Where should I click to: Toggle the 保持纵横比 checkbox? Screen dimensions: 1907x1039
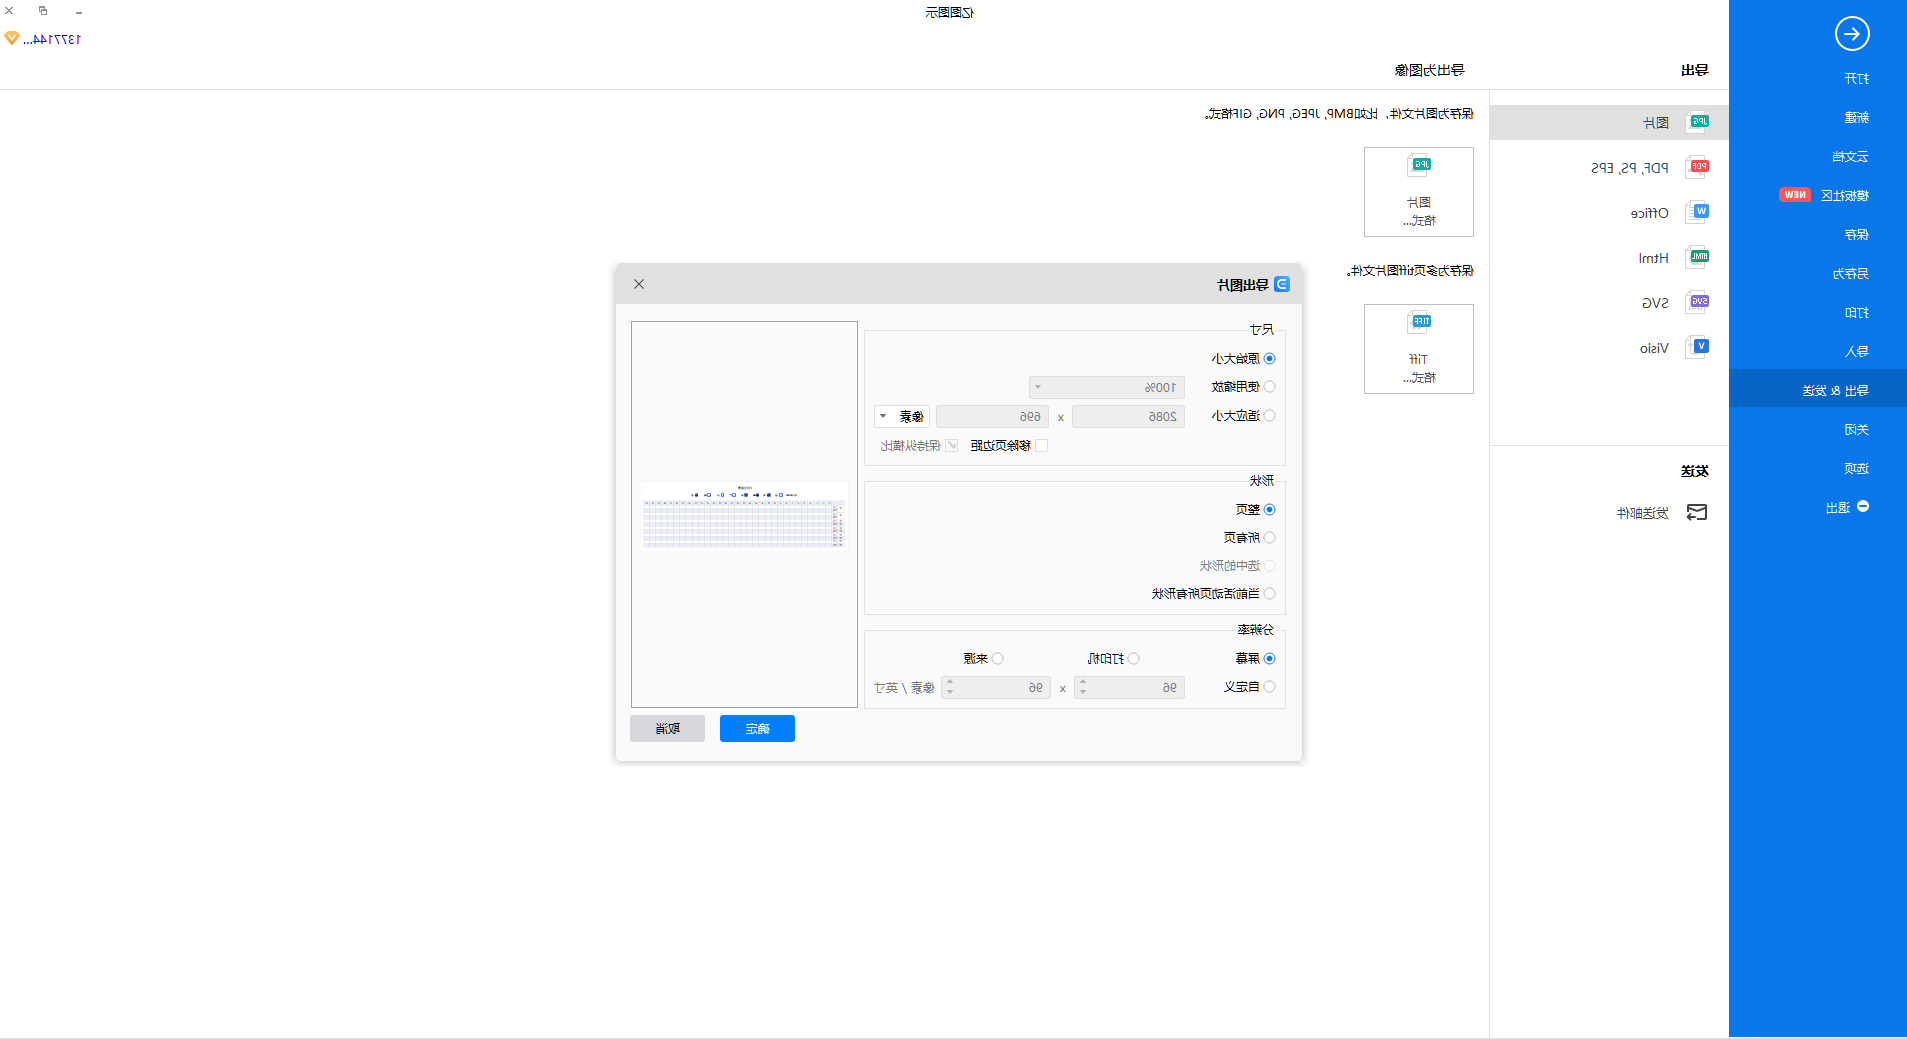[951, 445]
